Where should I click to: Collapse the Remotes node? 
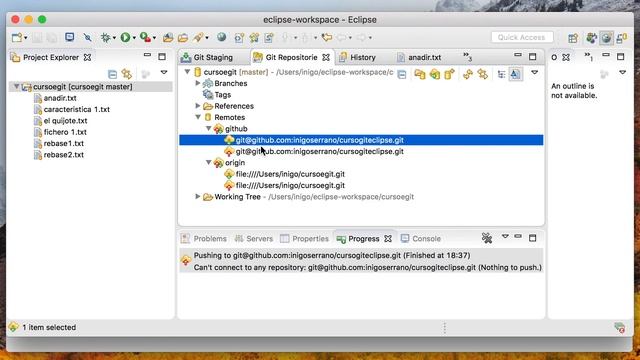(x=198, y=117)
